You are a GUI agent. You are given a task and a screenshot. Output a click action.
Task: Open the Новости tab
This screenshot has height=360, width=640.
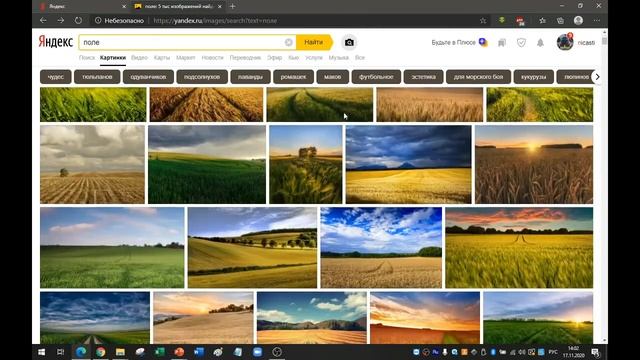213,58
